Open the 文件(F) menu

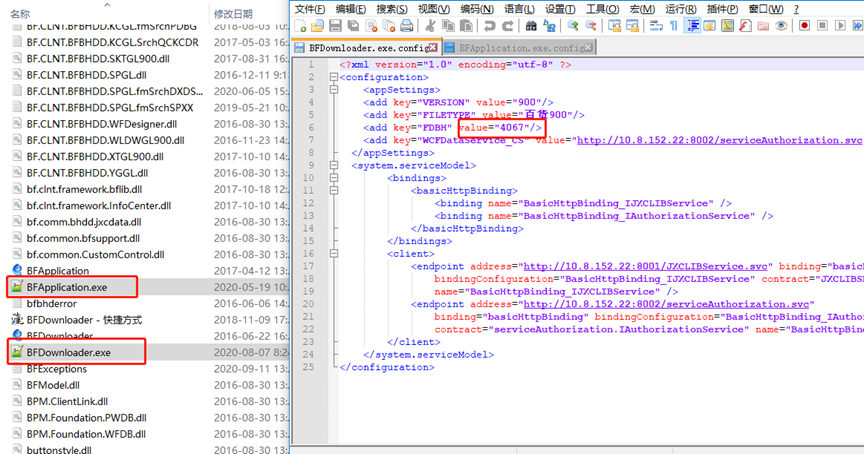click(x=309, y=9)
